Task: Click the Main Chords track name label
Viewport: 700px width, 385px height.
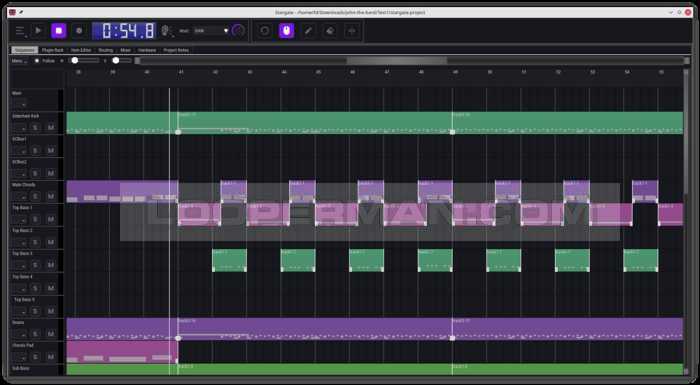Action: [24, 185]
